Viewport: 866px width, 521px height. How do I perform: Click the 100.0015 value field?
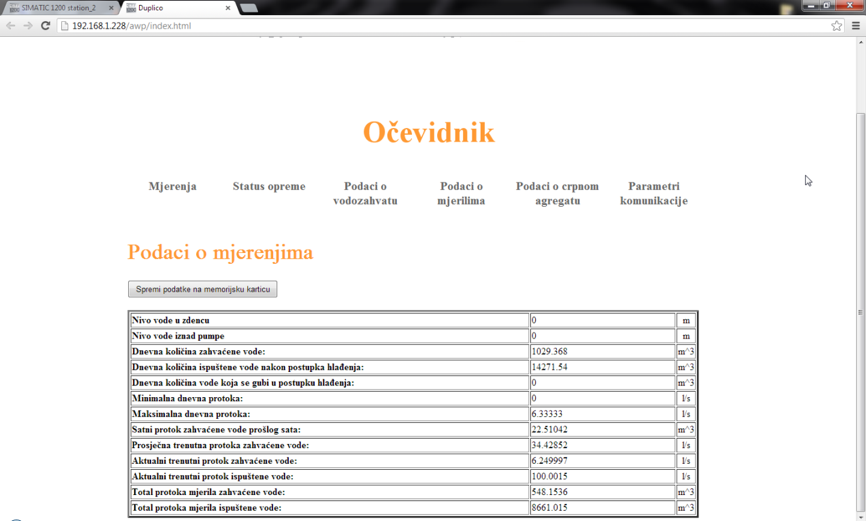(x=602, y=476)
